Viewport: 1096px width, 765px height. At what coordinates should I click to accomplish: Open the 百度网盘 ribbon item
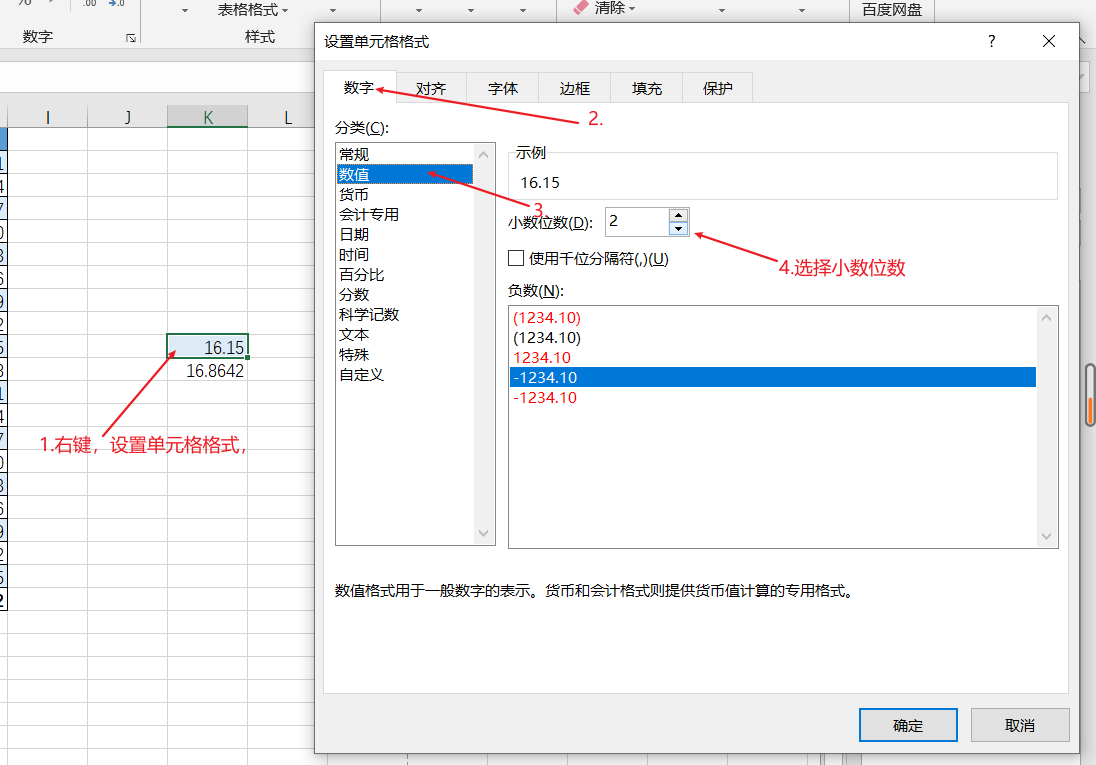(892, 10)
